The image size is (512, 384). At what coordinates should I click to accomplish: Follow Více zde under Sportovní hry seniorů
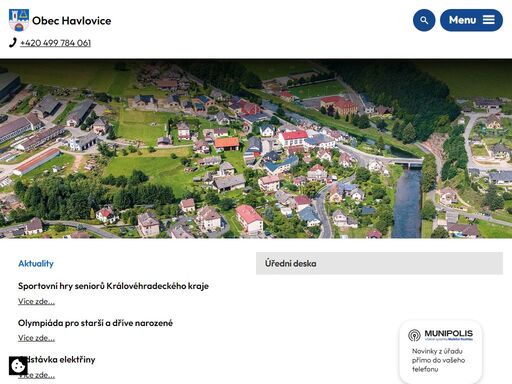point(36,301)
